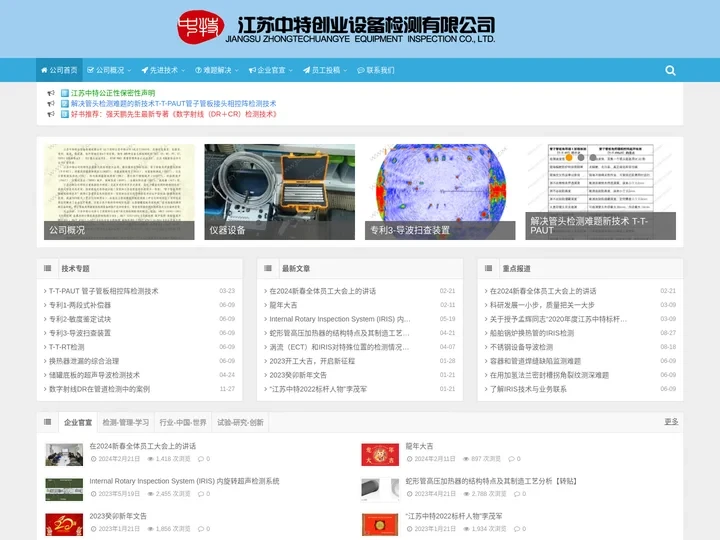720x540 pixels.
Task: Click the first carousel dot indicator
Action: tap(569, 158)
